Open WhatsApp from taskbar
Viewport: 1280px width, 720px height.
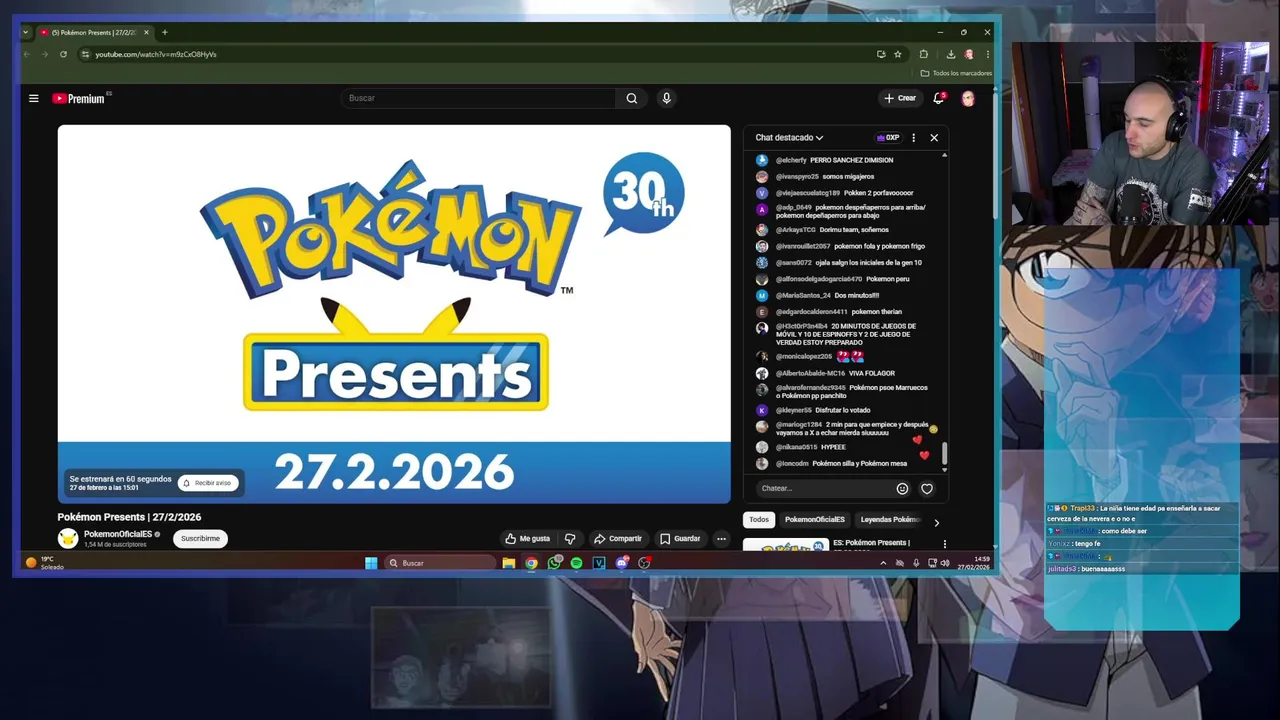click(554, 563)
